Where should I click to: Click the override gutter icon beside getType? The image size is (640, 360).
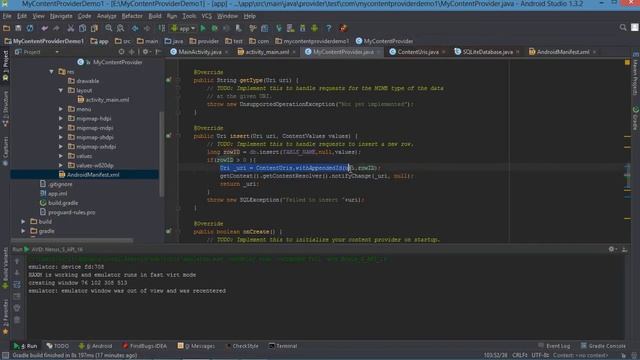[x=169, y=80]
